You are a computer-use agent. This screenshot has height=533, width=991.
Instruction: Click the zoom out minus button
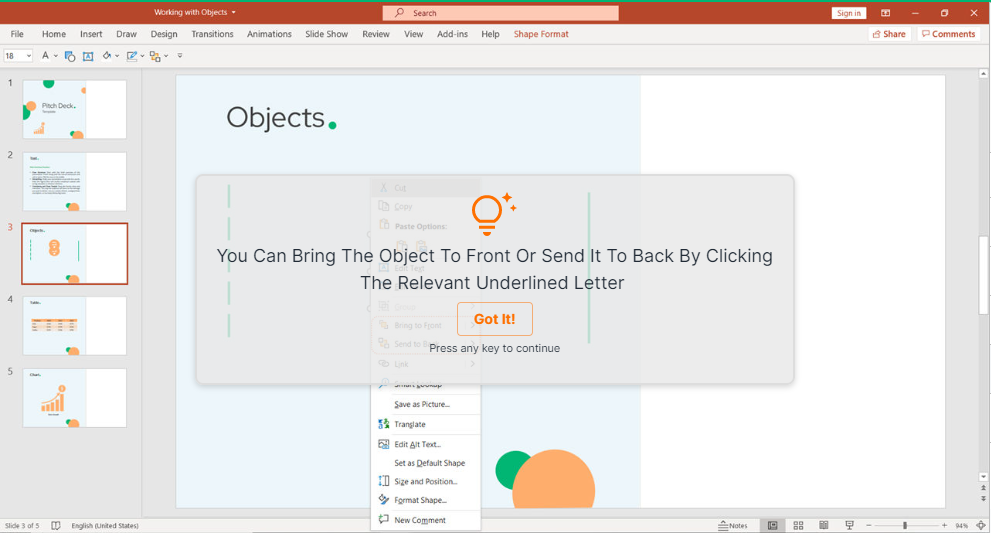(868, 525)
